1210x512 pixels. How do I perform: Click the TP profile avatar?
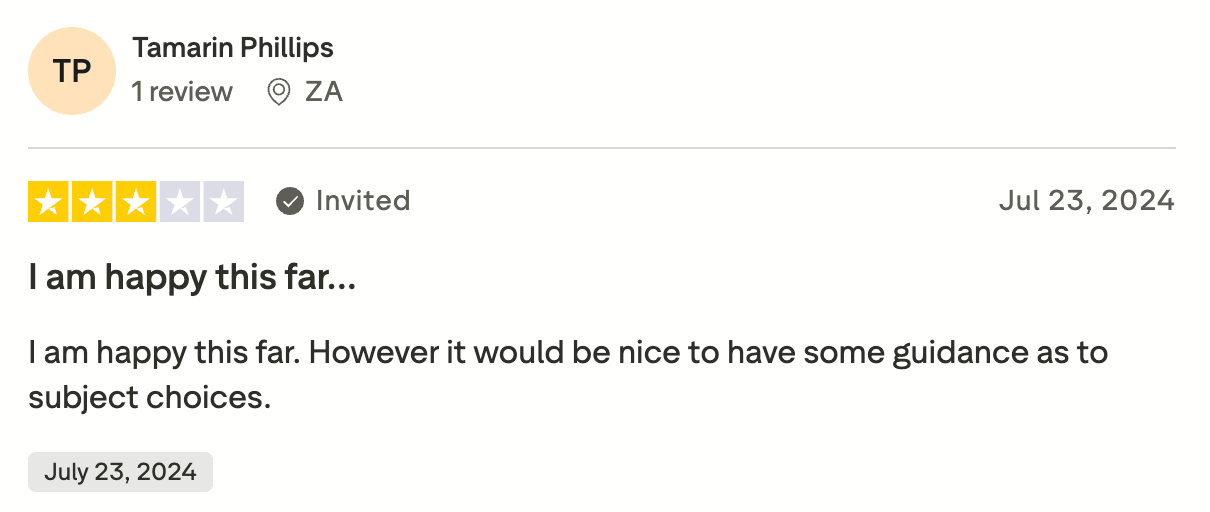(73, 71)
